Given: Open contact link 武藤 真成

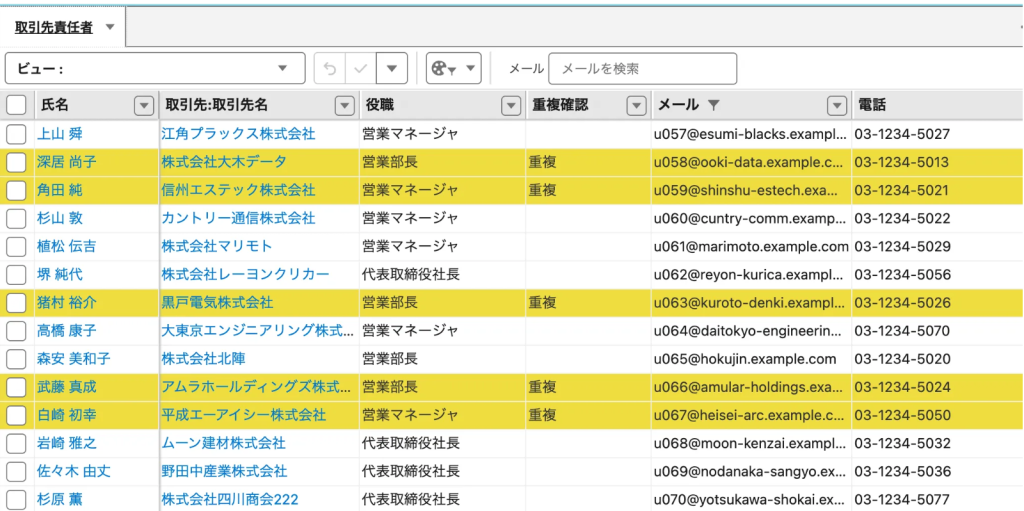Looking at the screenshot, I should tap(67, 387).
